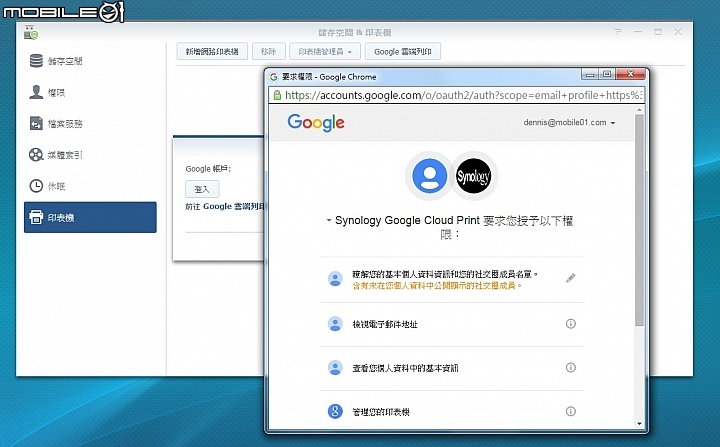Click the 新增網路印表機 add network printer button
The image size is (720, 447).
tap(212, 51)
